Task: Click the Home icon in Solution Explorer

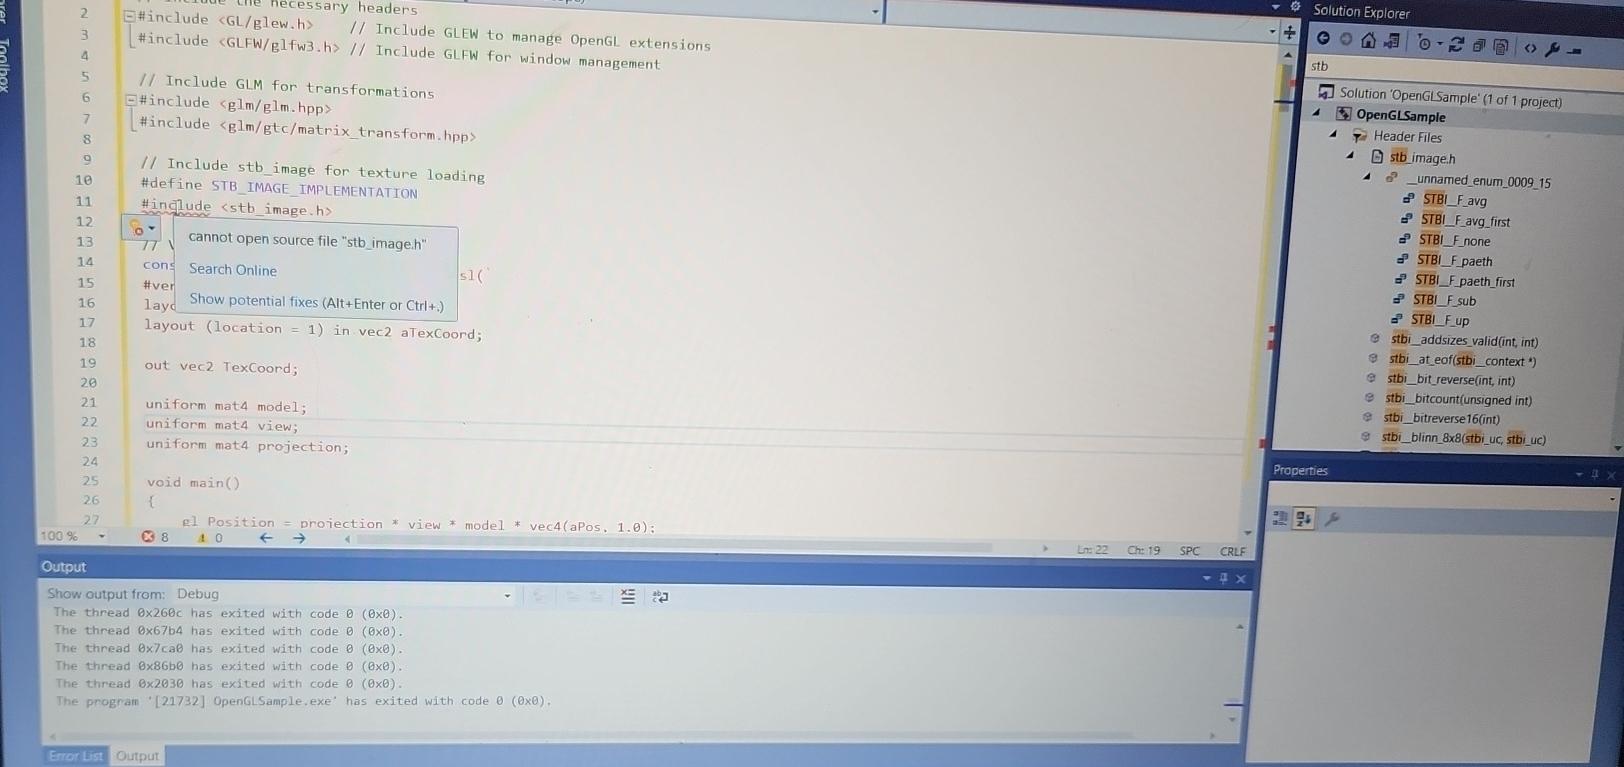Action: 1368,40
